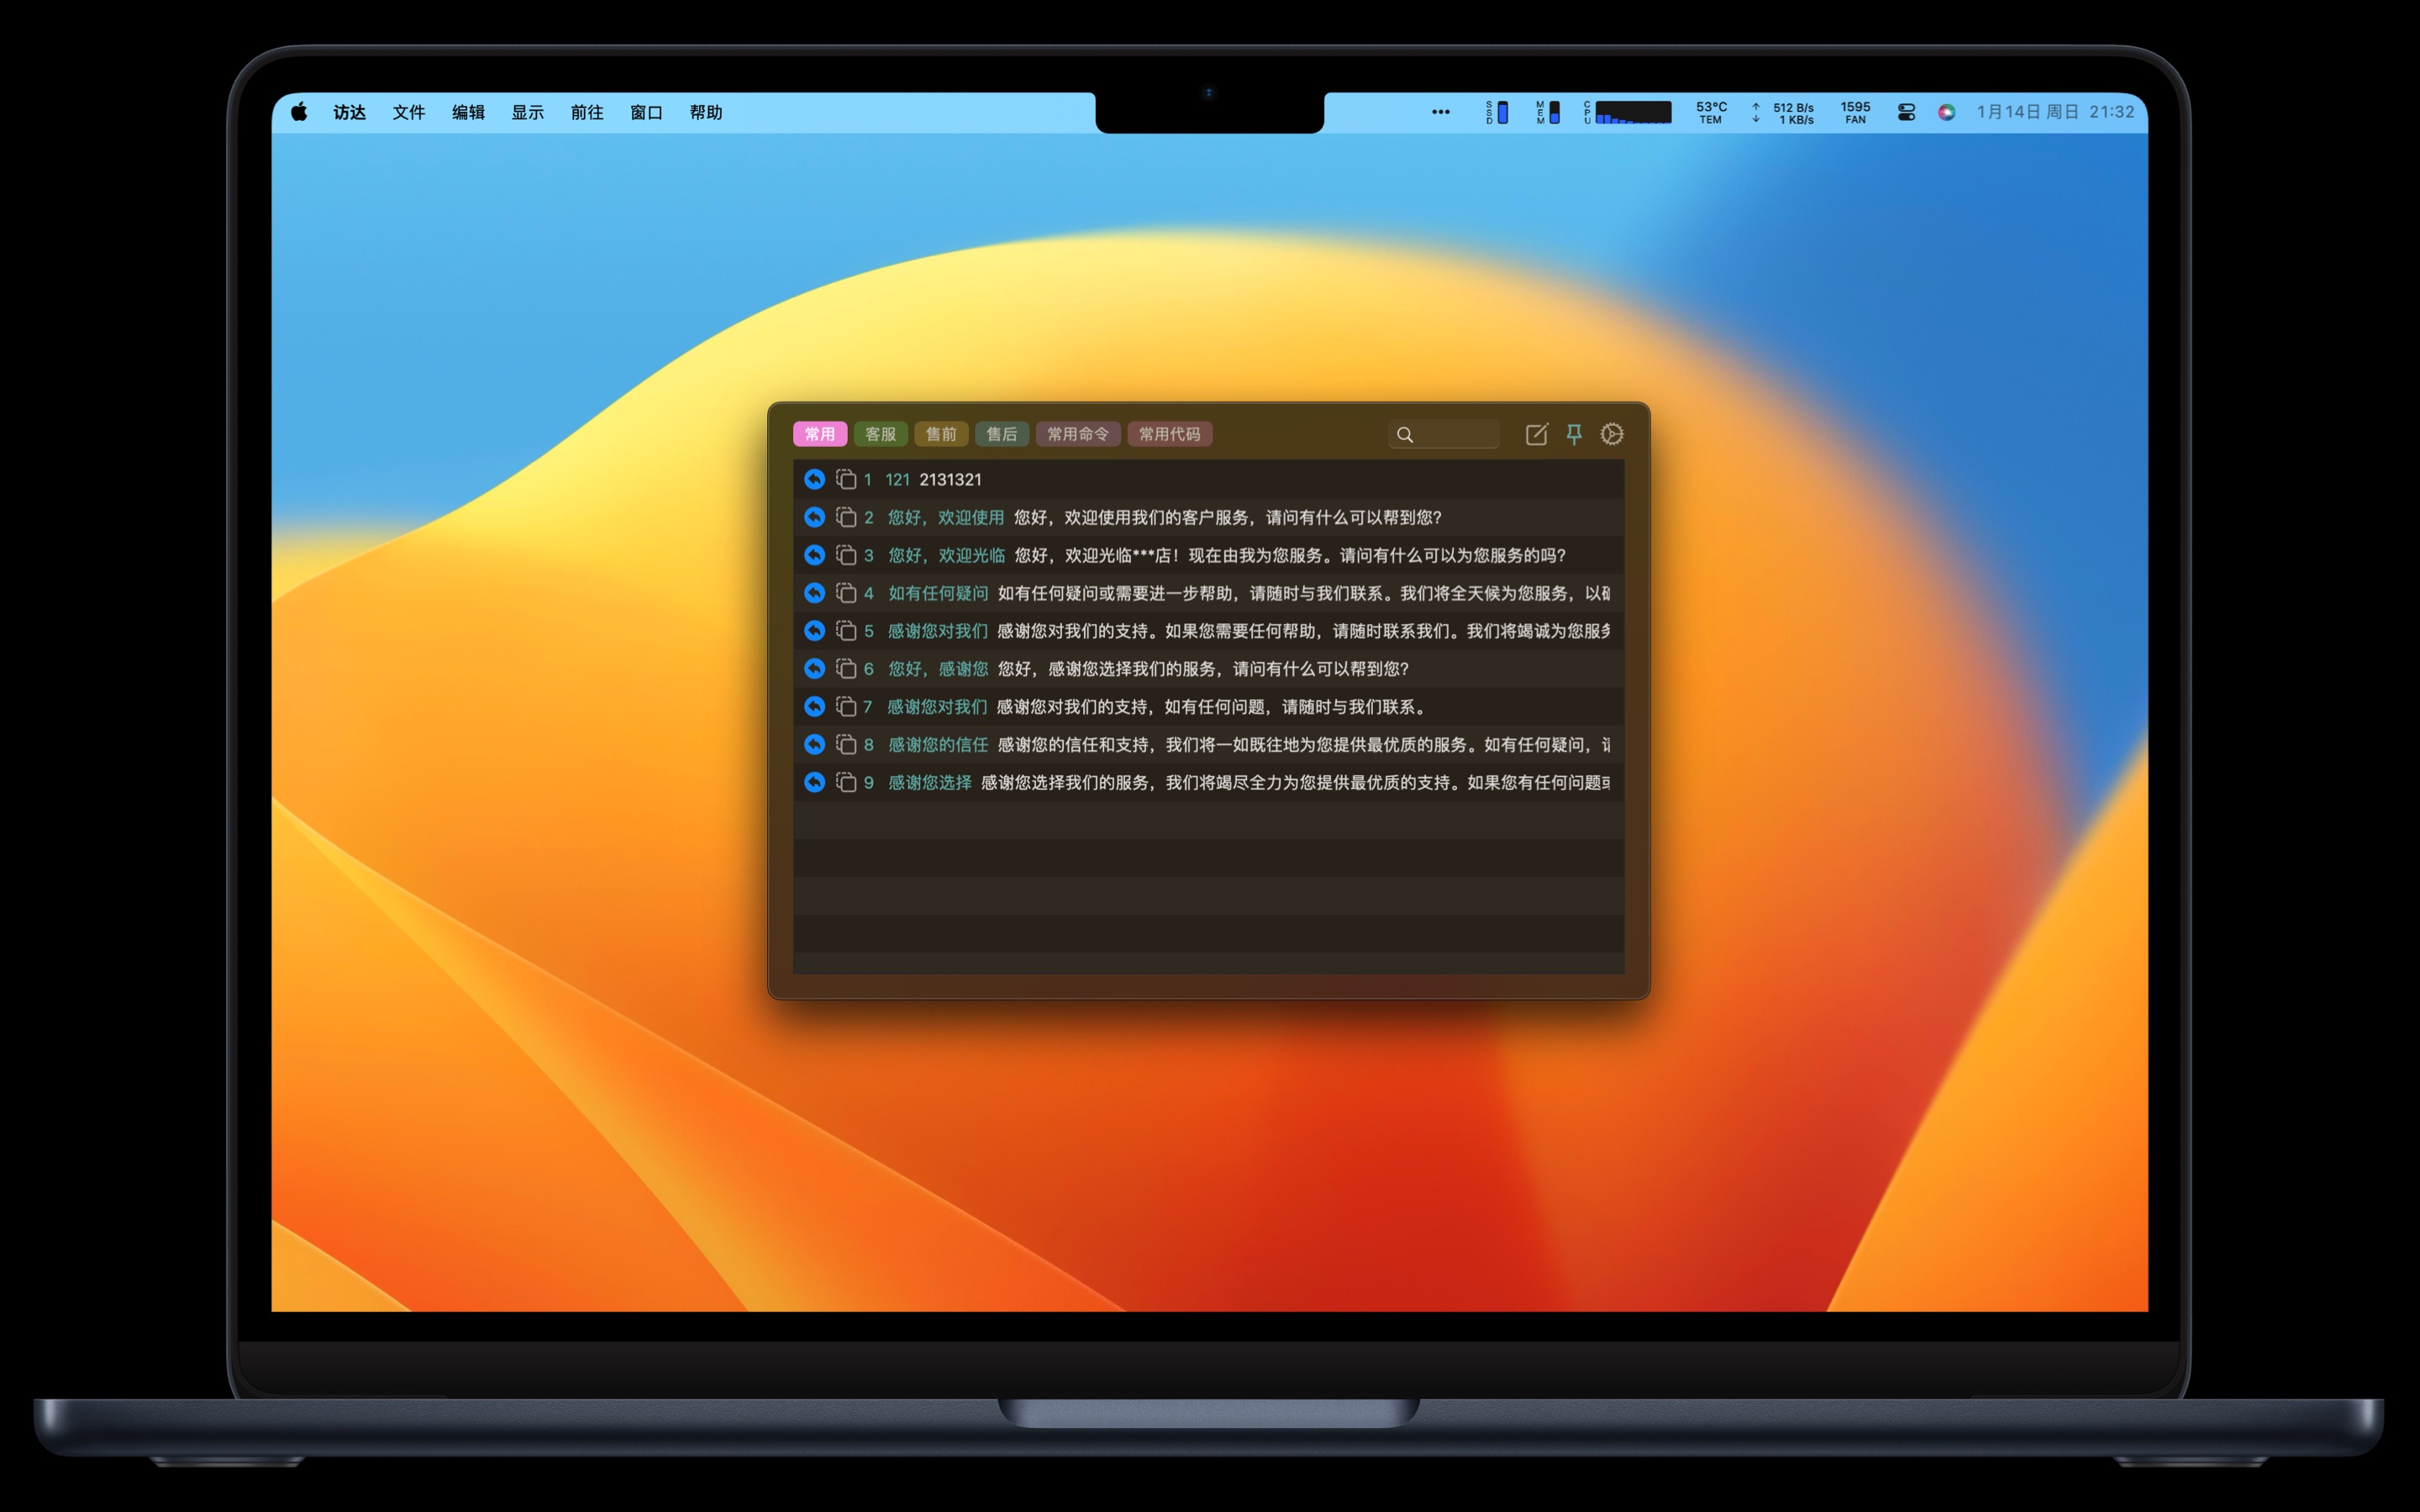This screenshot has width=2420, height=1512.
Task: Open Control Center in the menu bar
Action: pos(1906,112)
